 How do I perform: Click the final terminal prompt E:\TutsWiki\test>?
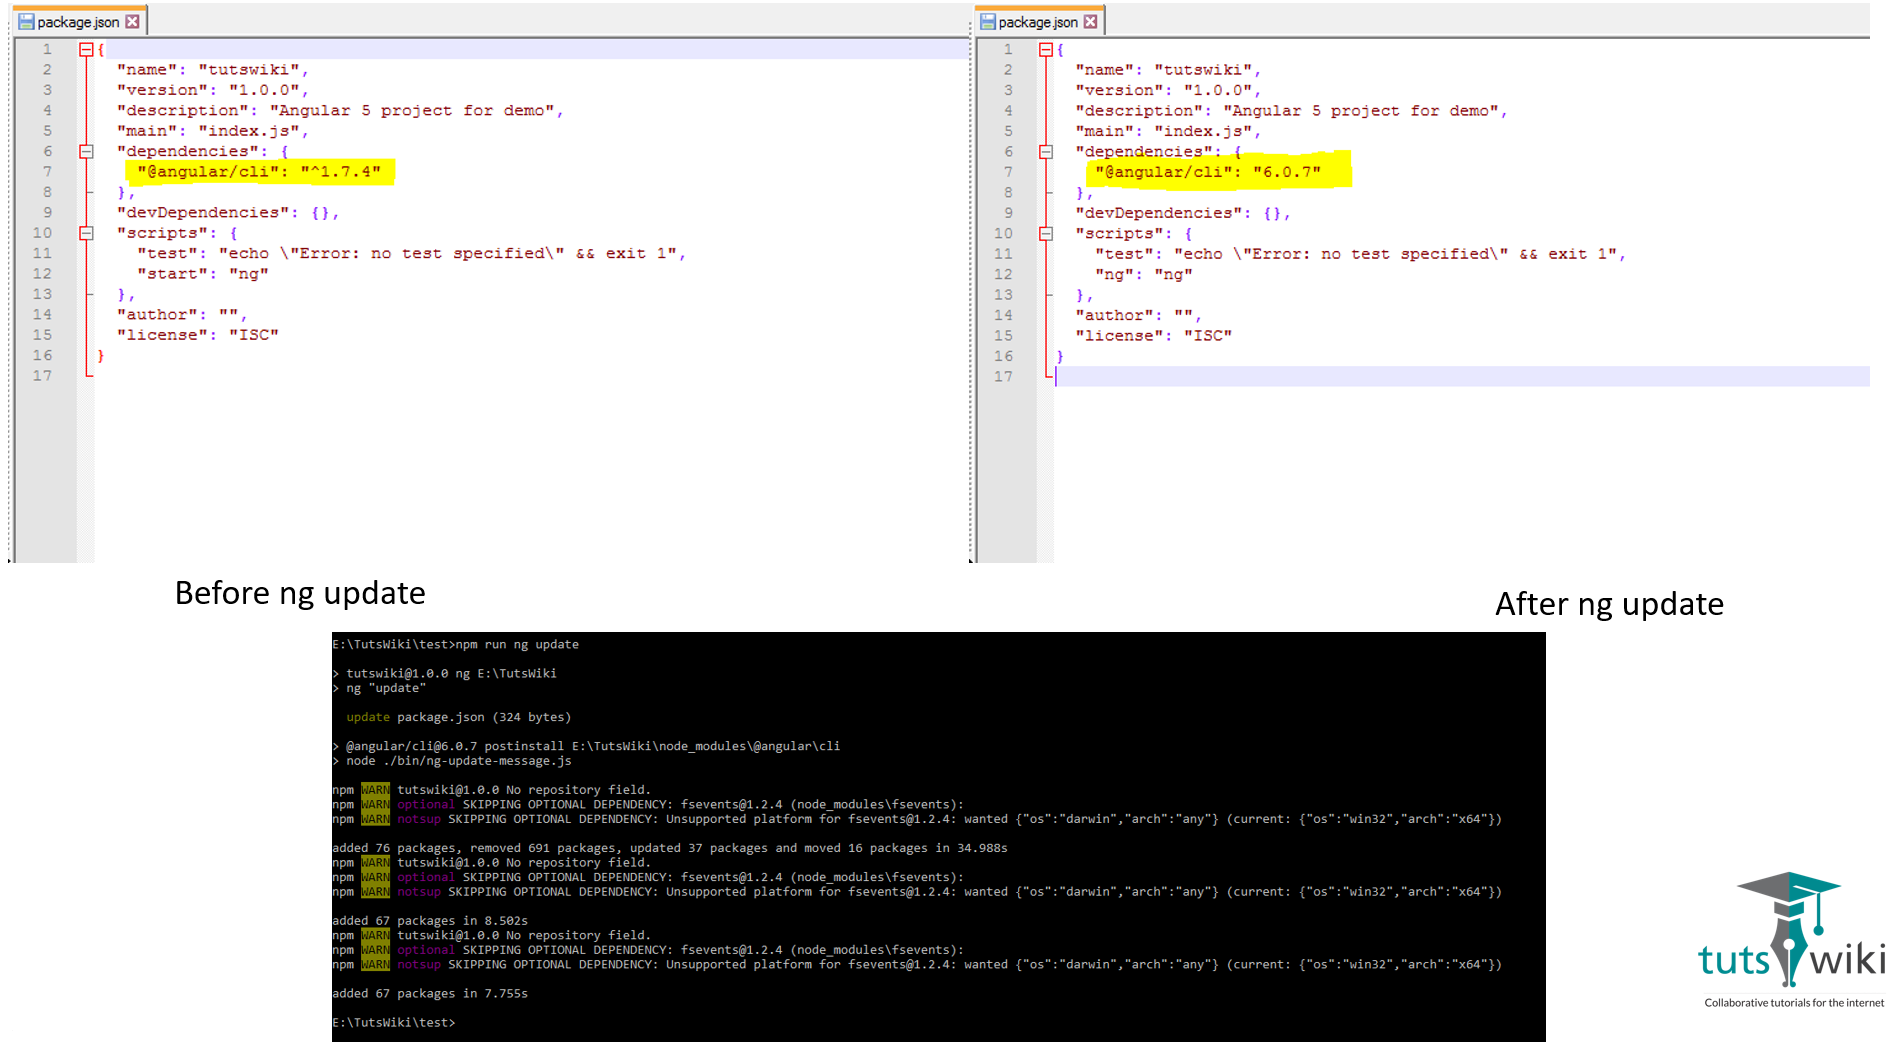394,1023
